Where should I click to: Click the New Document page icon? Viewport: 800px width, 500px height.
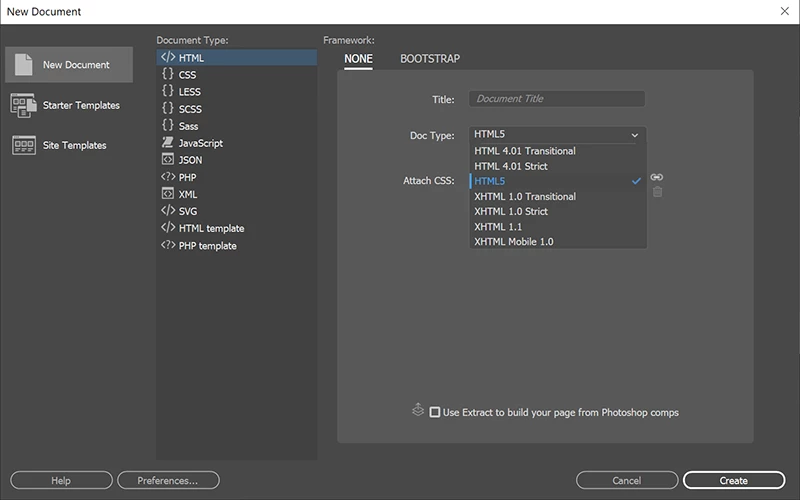pos(23,65)
